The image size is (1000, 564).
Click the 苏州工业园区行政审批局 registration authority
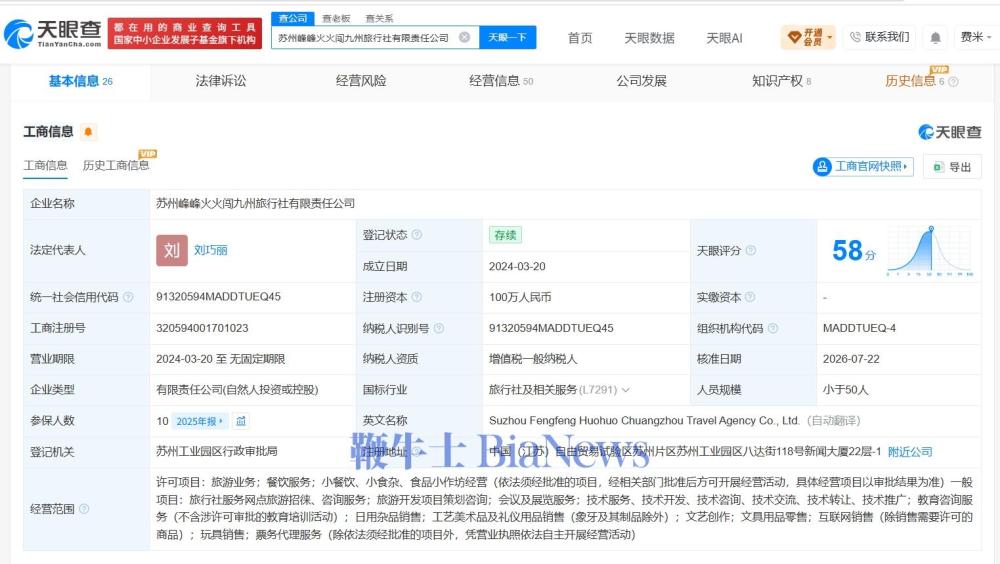tap(217, 451)
